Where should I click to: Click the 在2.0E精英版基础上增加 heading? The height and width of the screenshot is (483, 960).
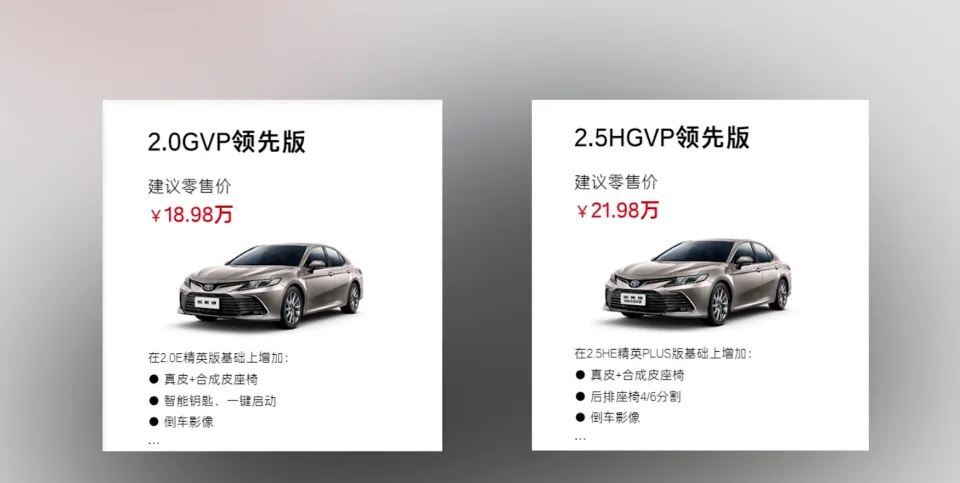218,358
